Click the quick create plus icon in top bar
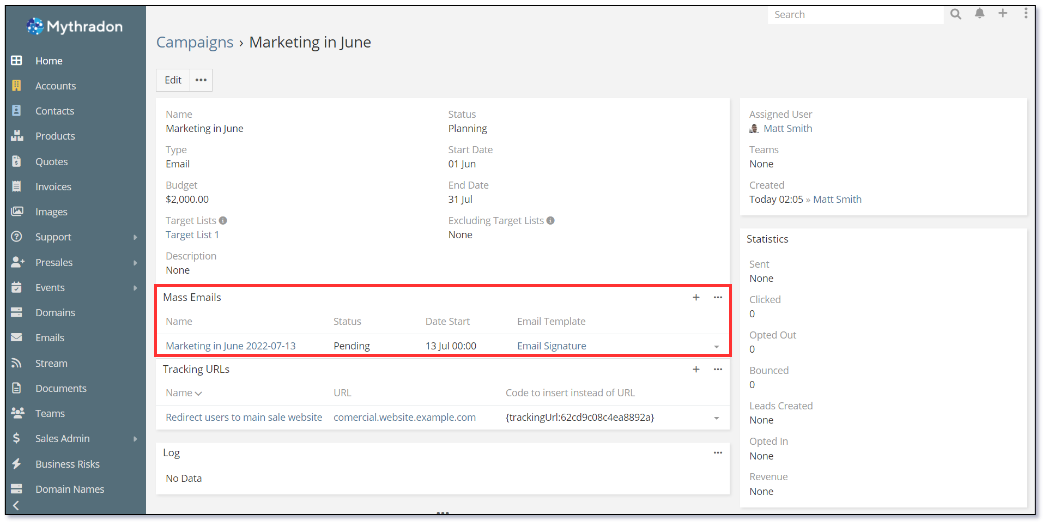The width and height of the screenshot is (1047, 527). point(1003,13)
